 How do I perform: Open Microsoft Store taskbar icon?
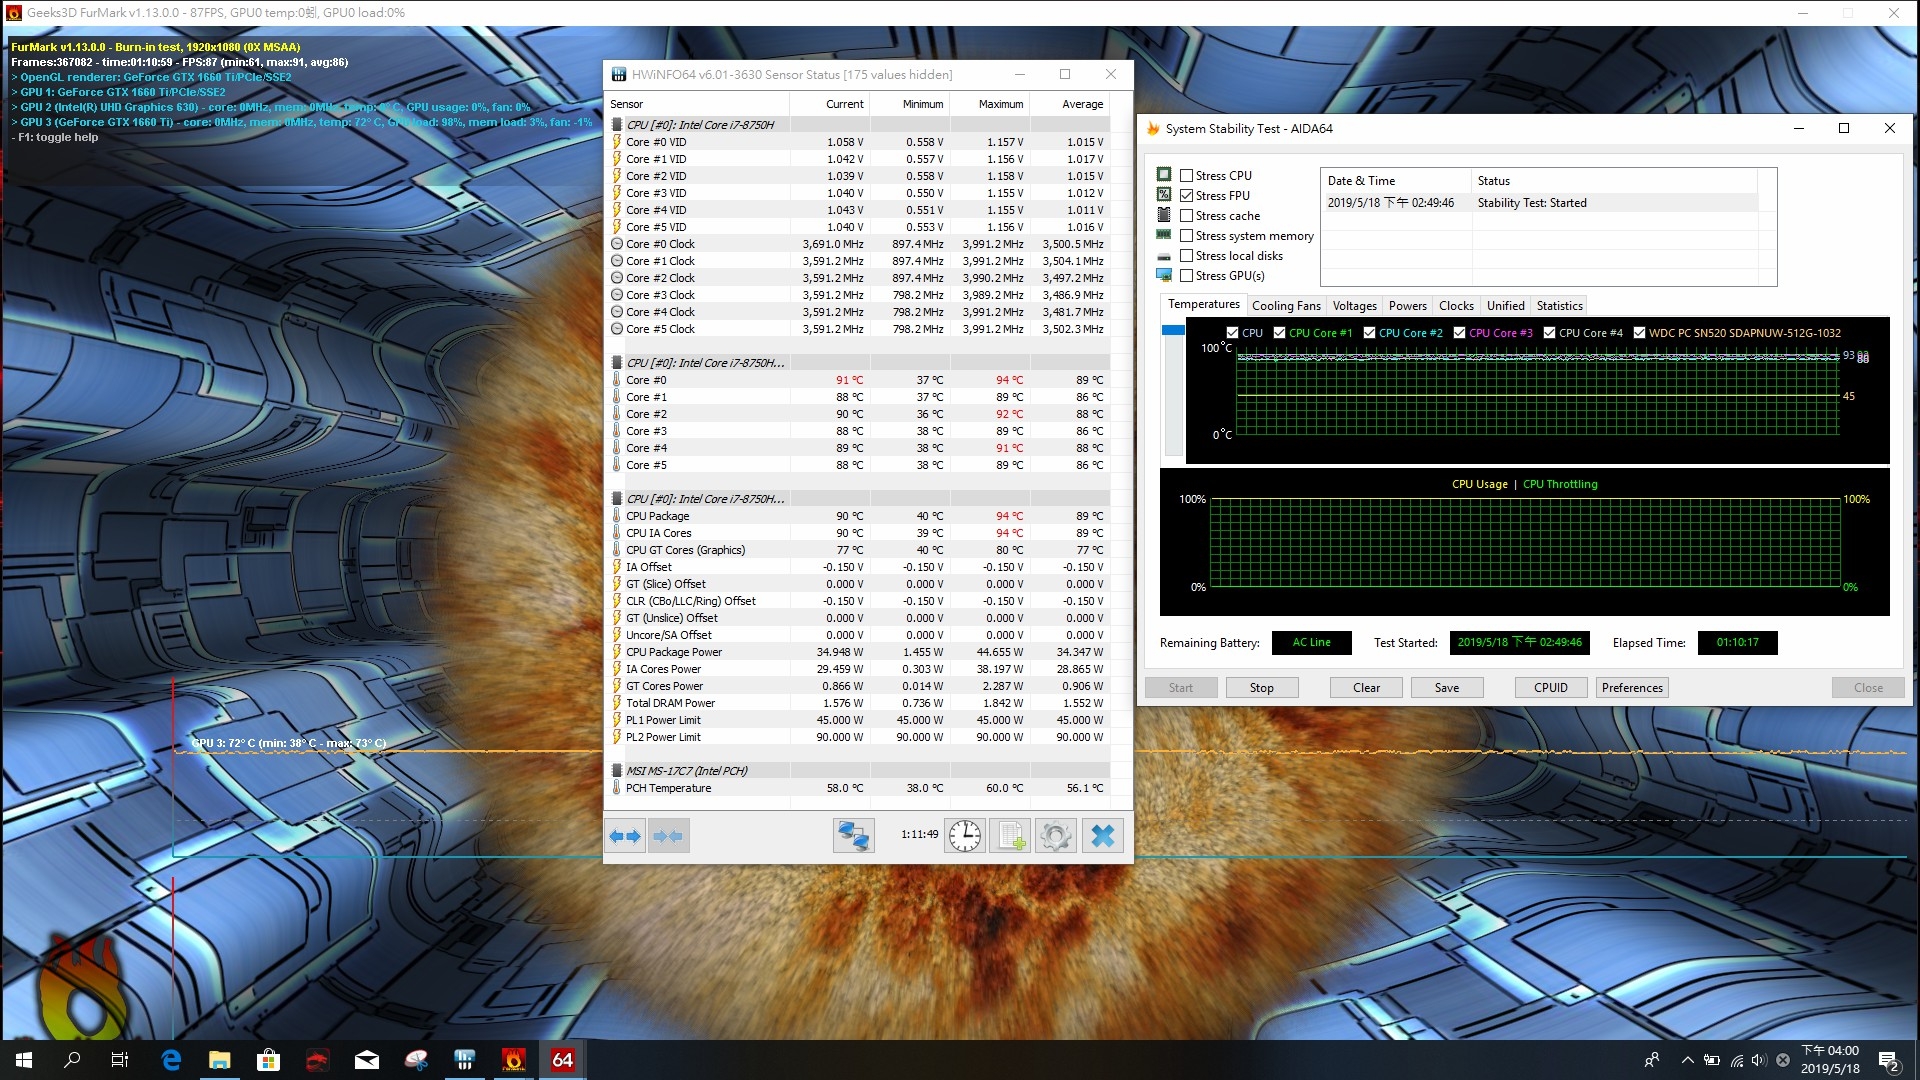[269, 1060]
